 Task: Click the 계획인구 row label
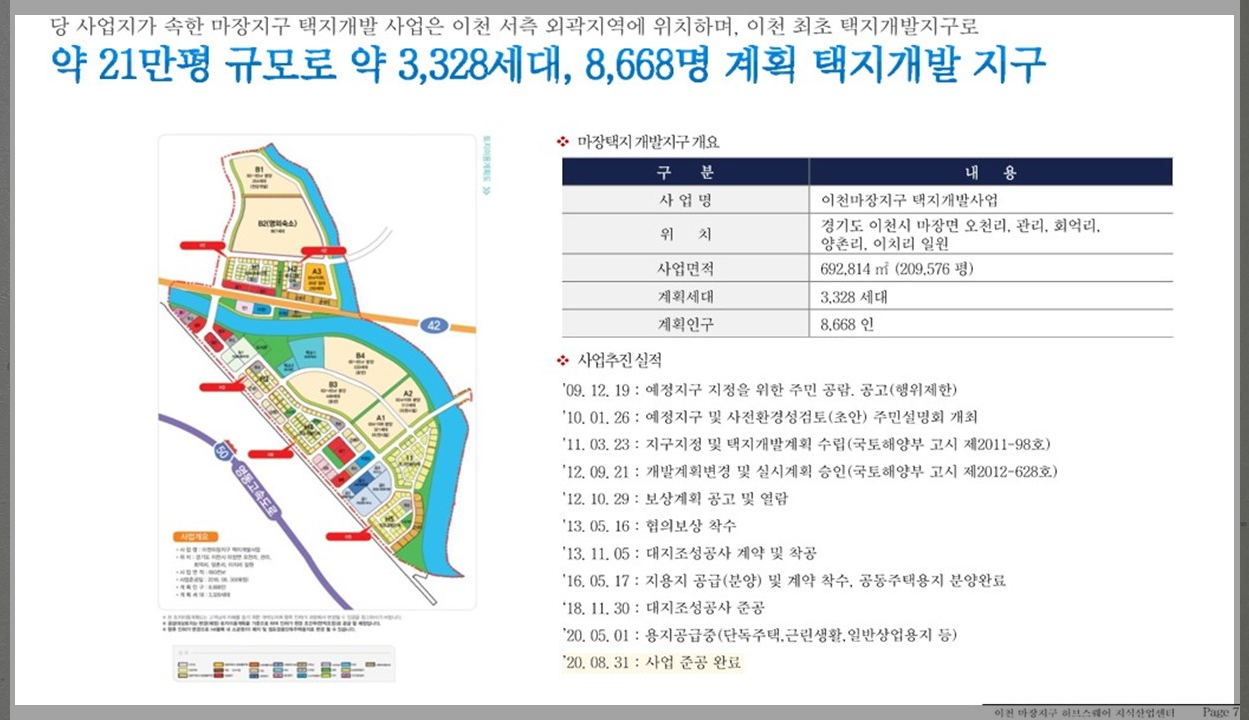[685, 324]
